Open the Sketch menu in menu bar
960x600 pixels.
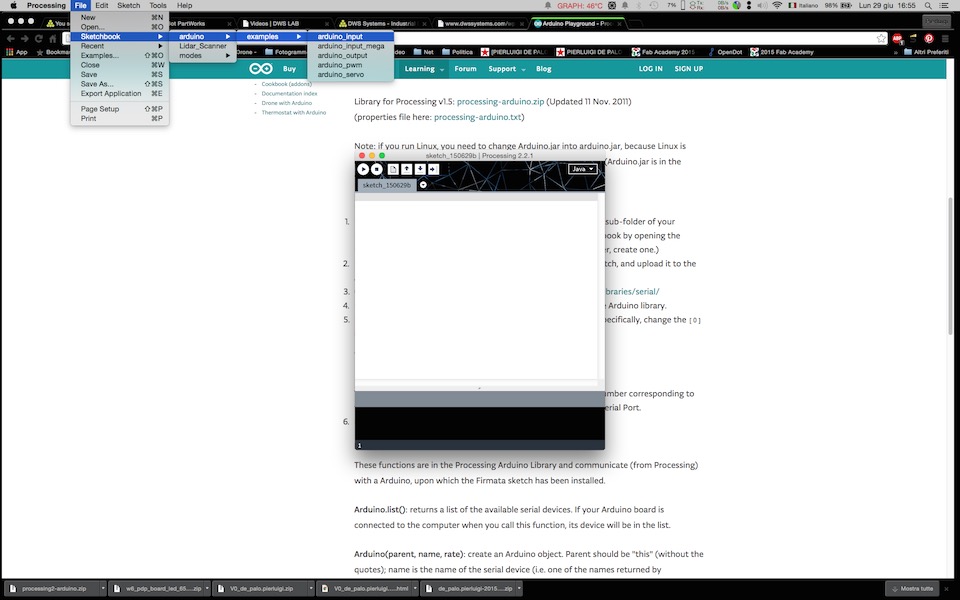(x=129, y=5)
